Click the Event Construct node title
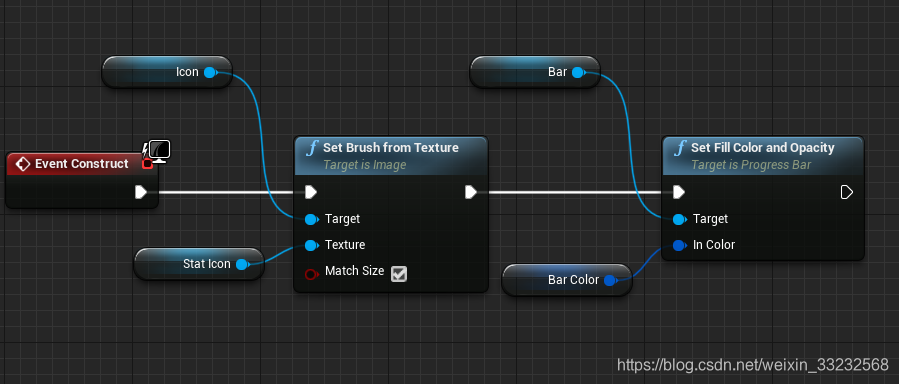The height and width of the screenshot is (384, 899). point(82,164)
